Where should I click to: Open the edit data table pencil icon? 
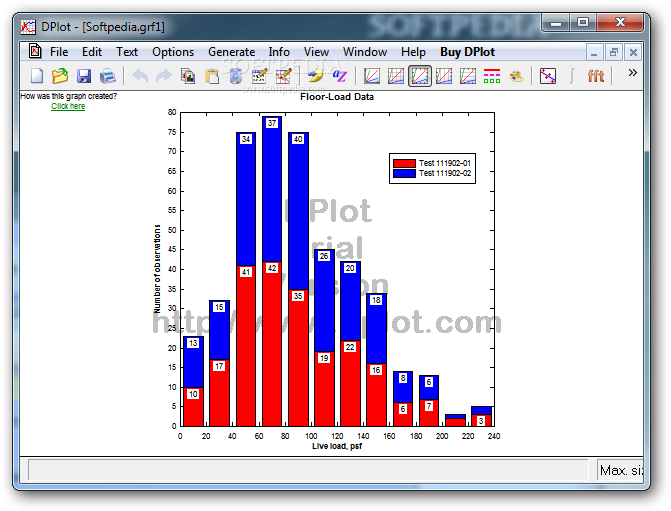pos(259,76)
